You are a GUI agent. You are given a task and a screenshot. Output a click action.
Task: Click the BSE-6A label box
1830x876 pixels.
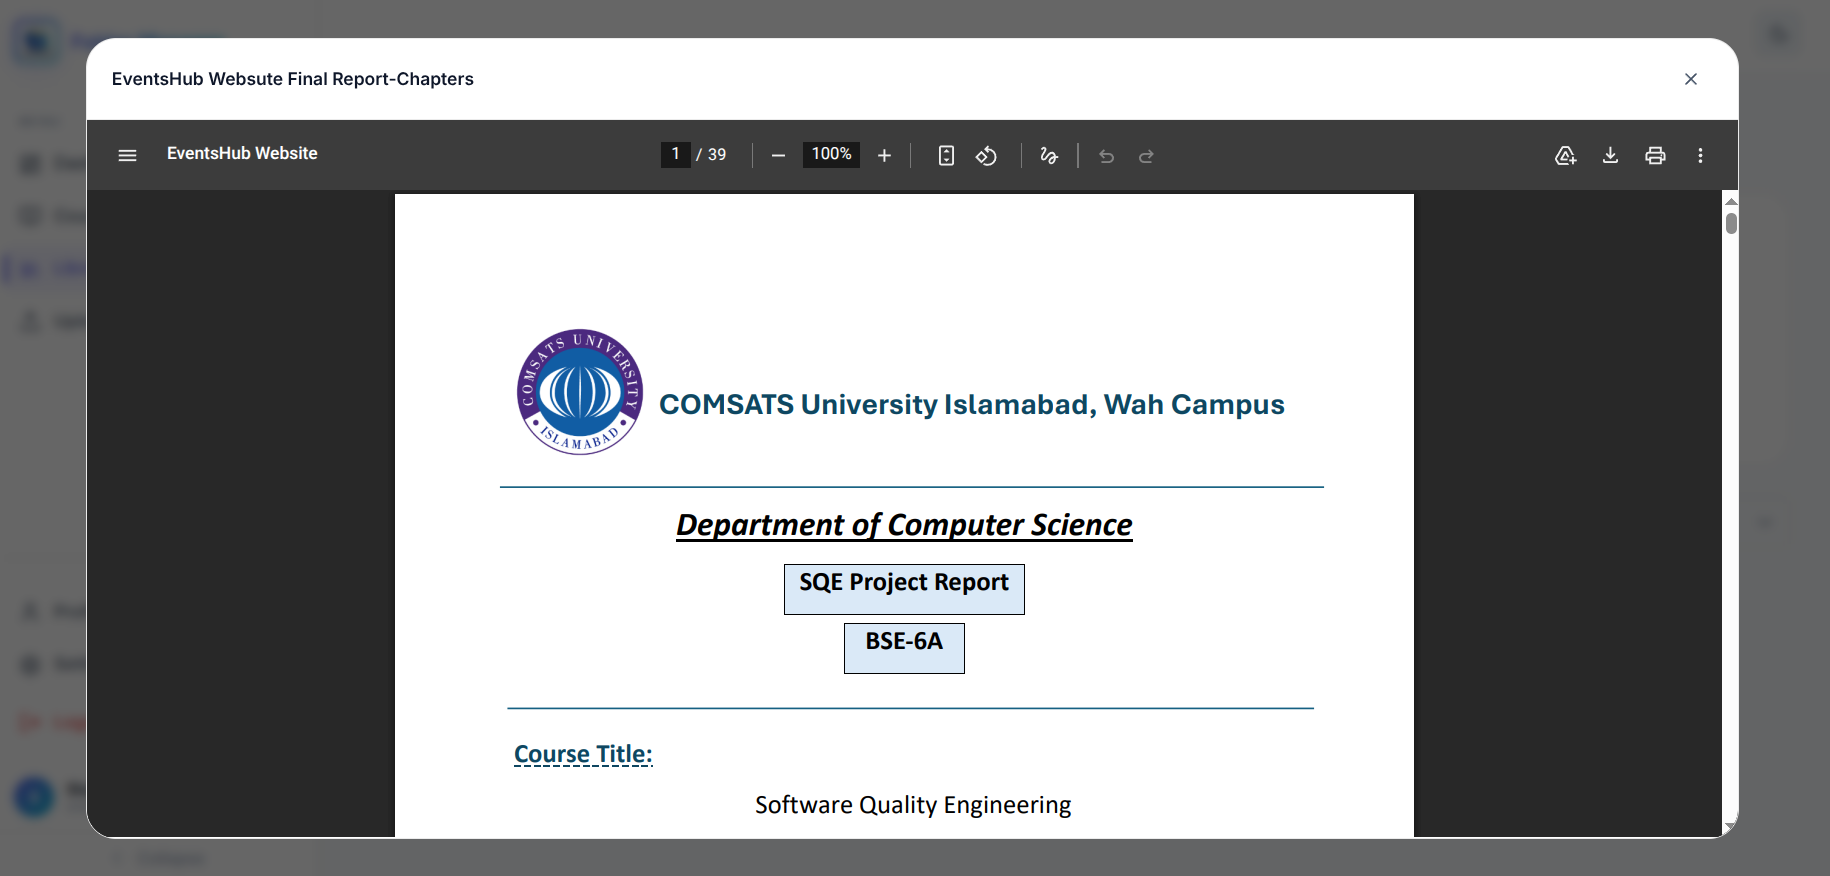(x=904, y=648)
